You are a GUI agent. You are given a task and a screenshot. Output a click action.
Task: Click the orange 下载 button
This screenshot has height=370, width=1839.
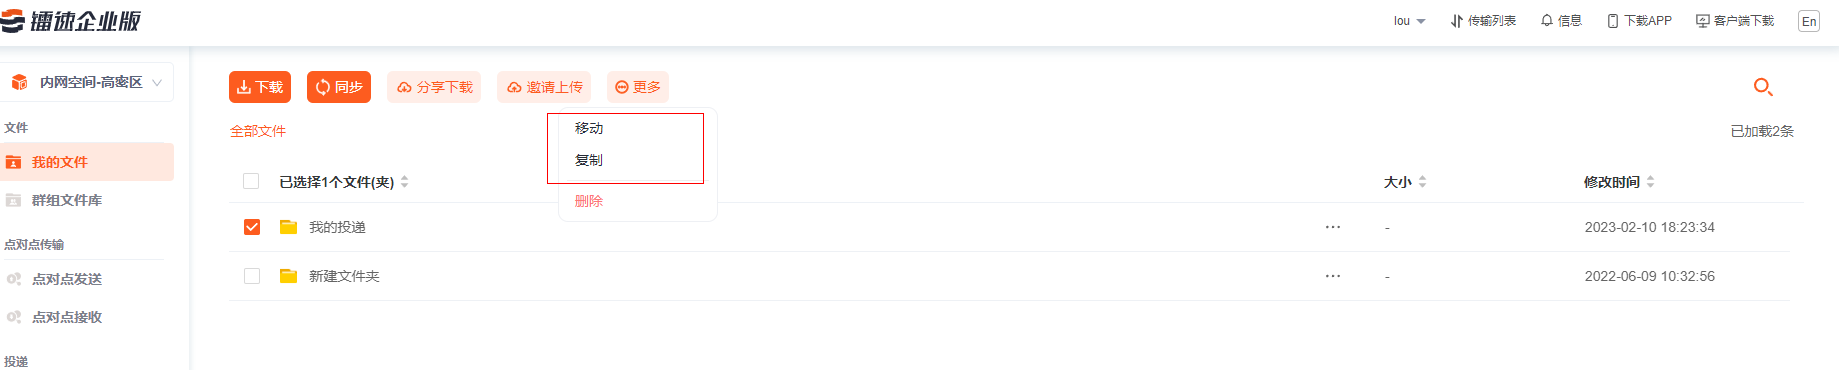(x=260, y=87)
